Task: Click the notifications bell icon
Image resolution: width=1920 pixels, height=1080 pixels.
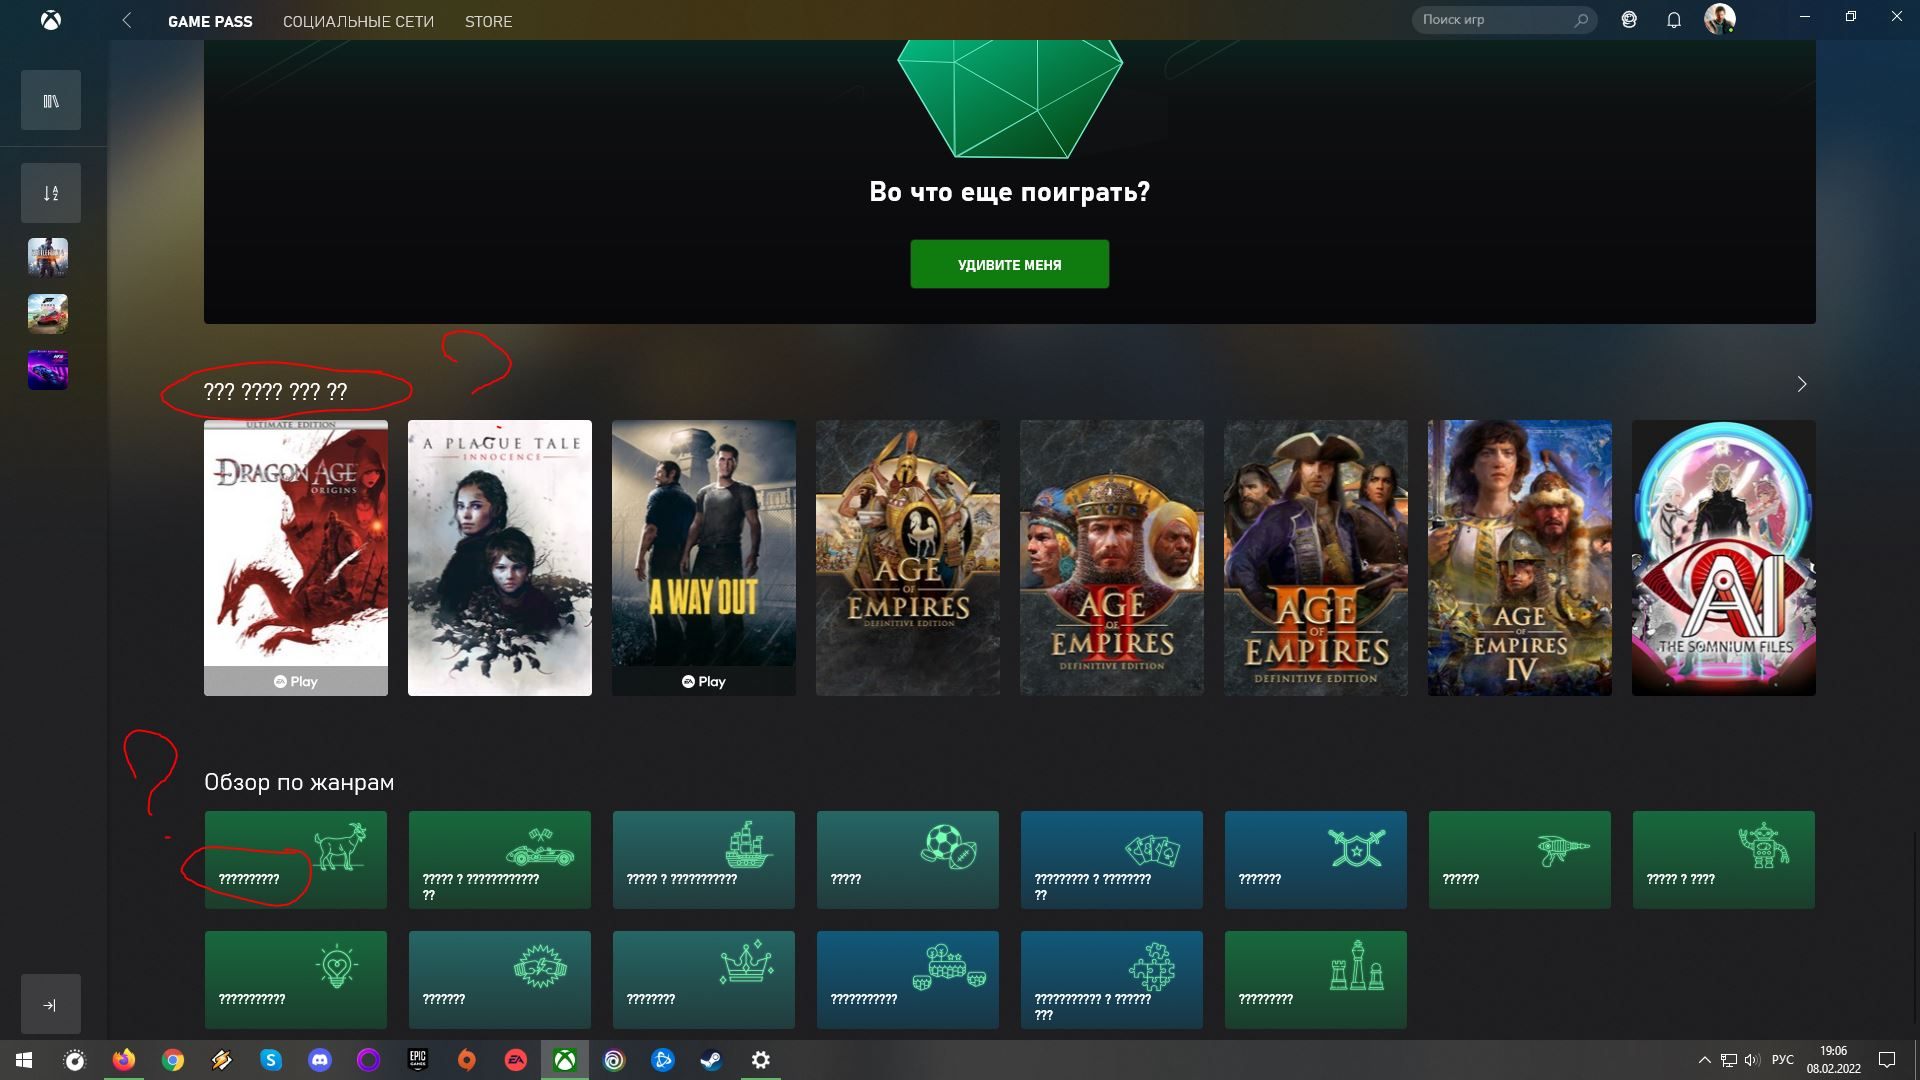Action: (1673, 20)
